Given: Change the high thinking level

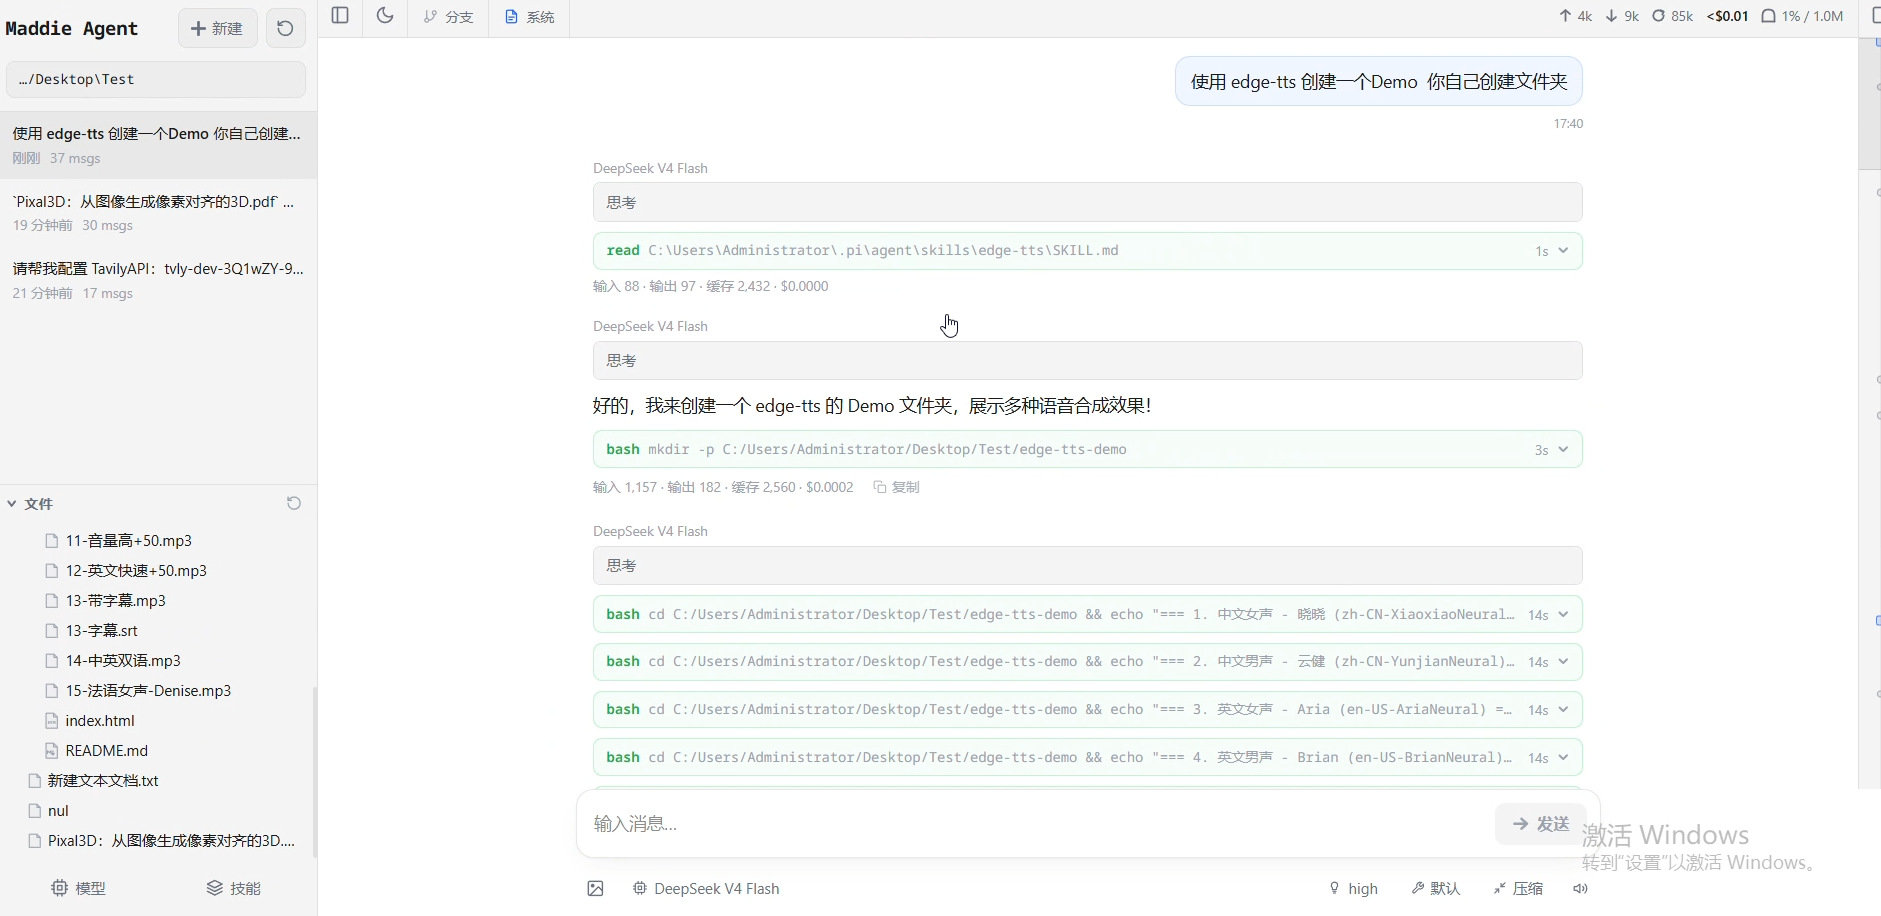Looking at the screenshot, I should pyautogui.click(x=1353, y=888).
